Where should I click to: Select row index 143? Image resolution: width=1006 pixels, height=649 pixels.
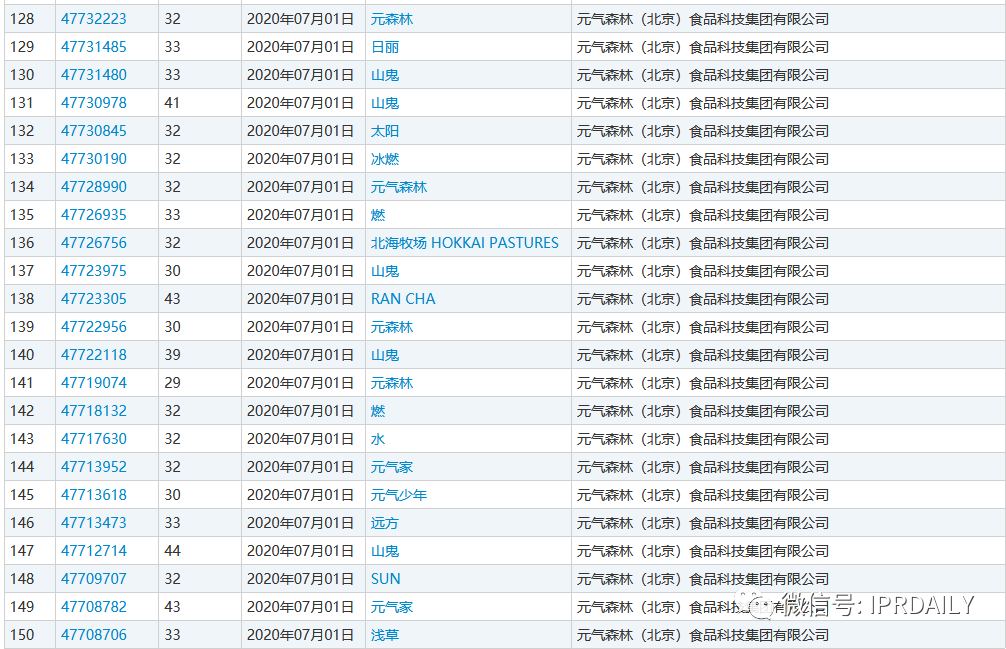(x=22, y=439)
